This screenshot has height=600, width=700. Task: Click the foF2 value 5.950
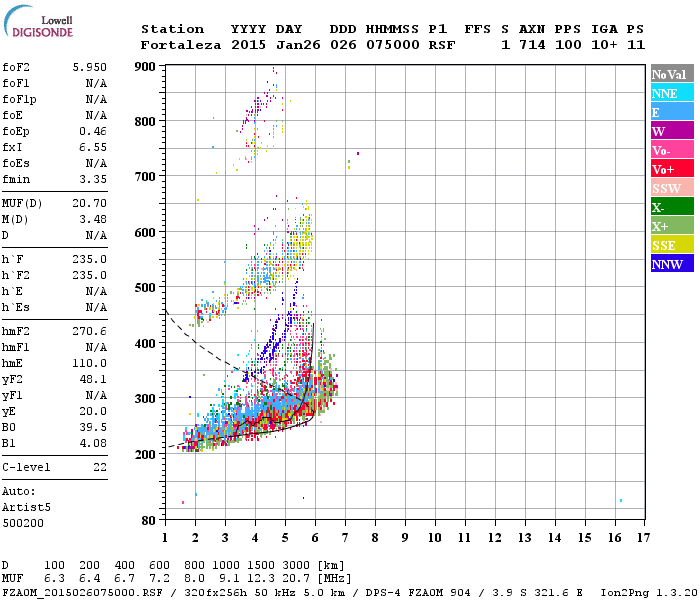[x=90, y=67]
